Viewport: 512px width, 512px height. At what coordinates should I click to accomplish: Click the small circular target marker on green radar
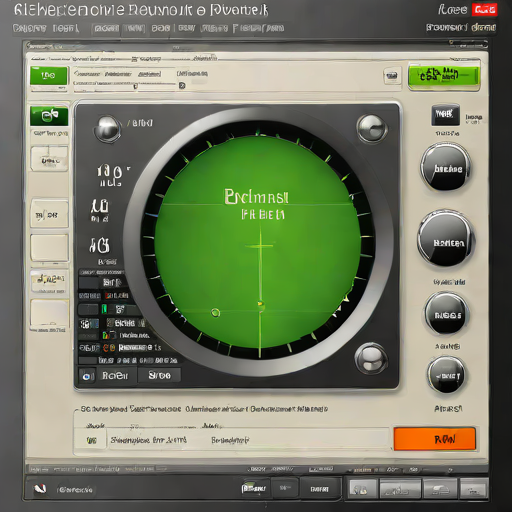click(x=216, y=313)
